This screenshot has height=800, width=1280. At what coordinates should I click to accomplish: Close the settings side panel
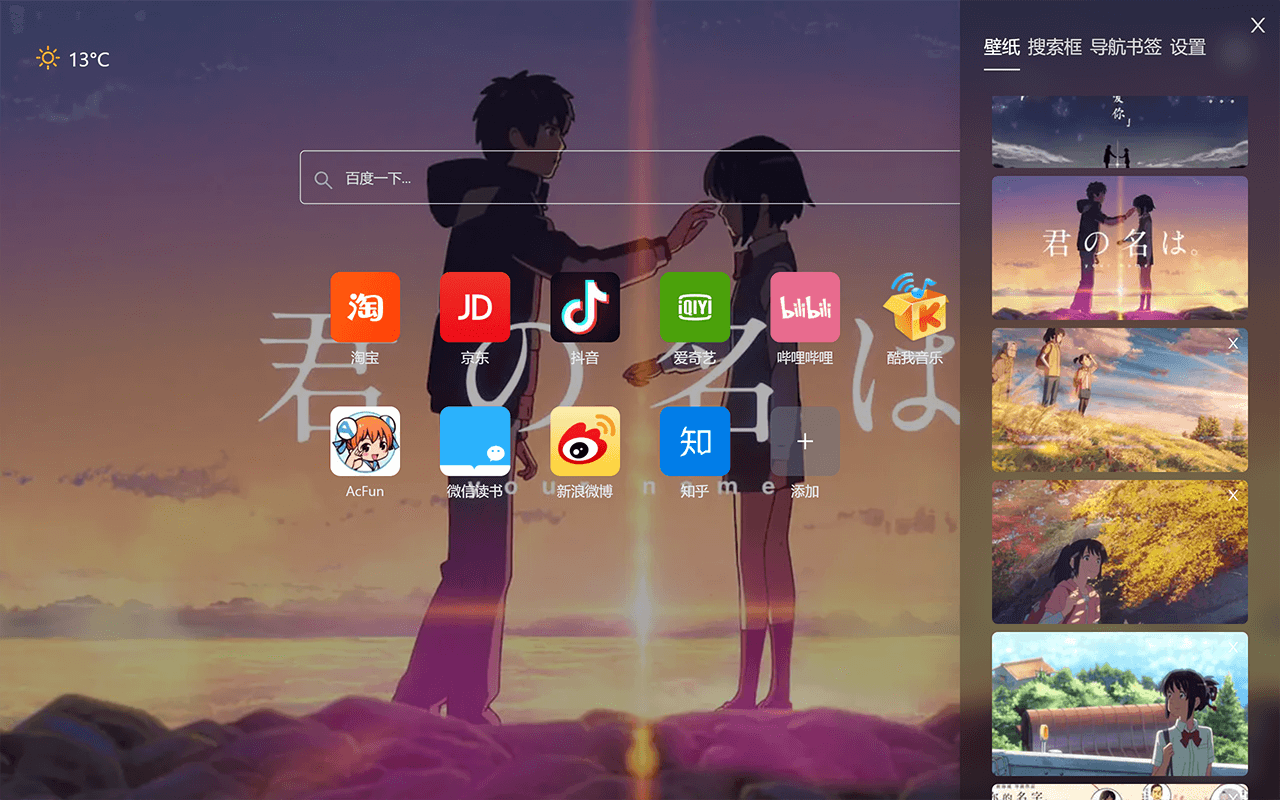pyautogui.click(x=1258, y=25)
